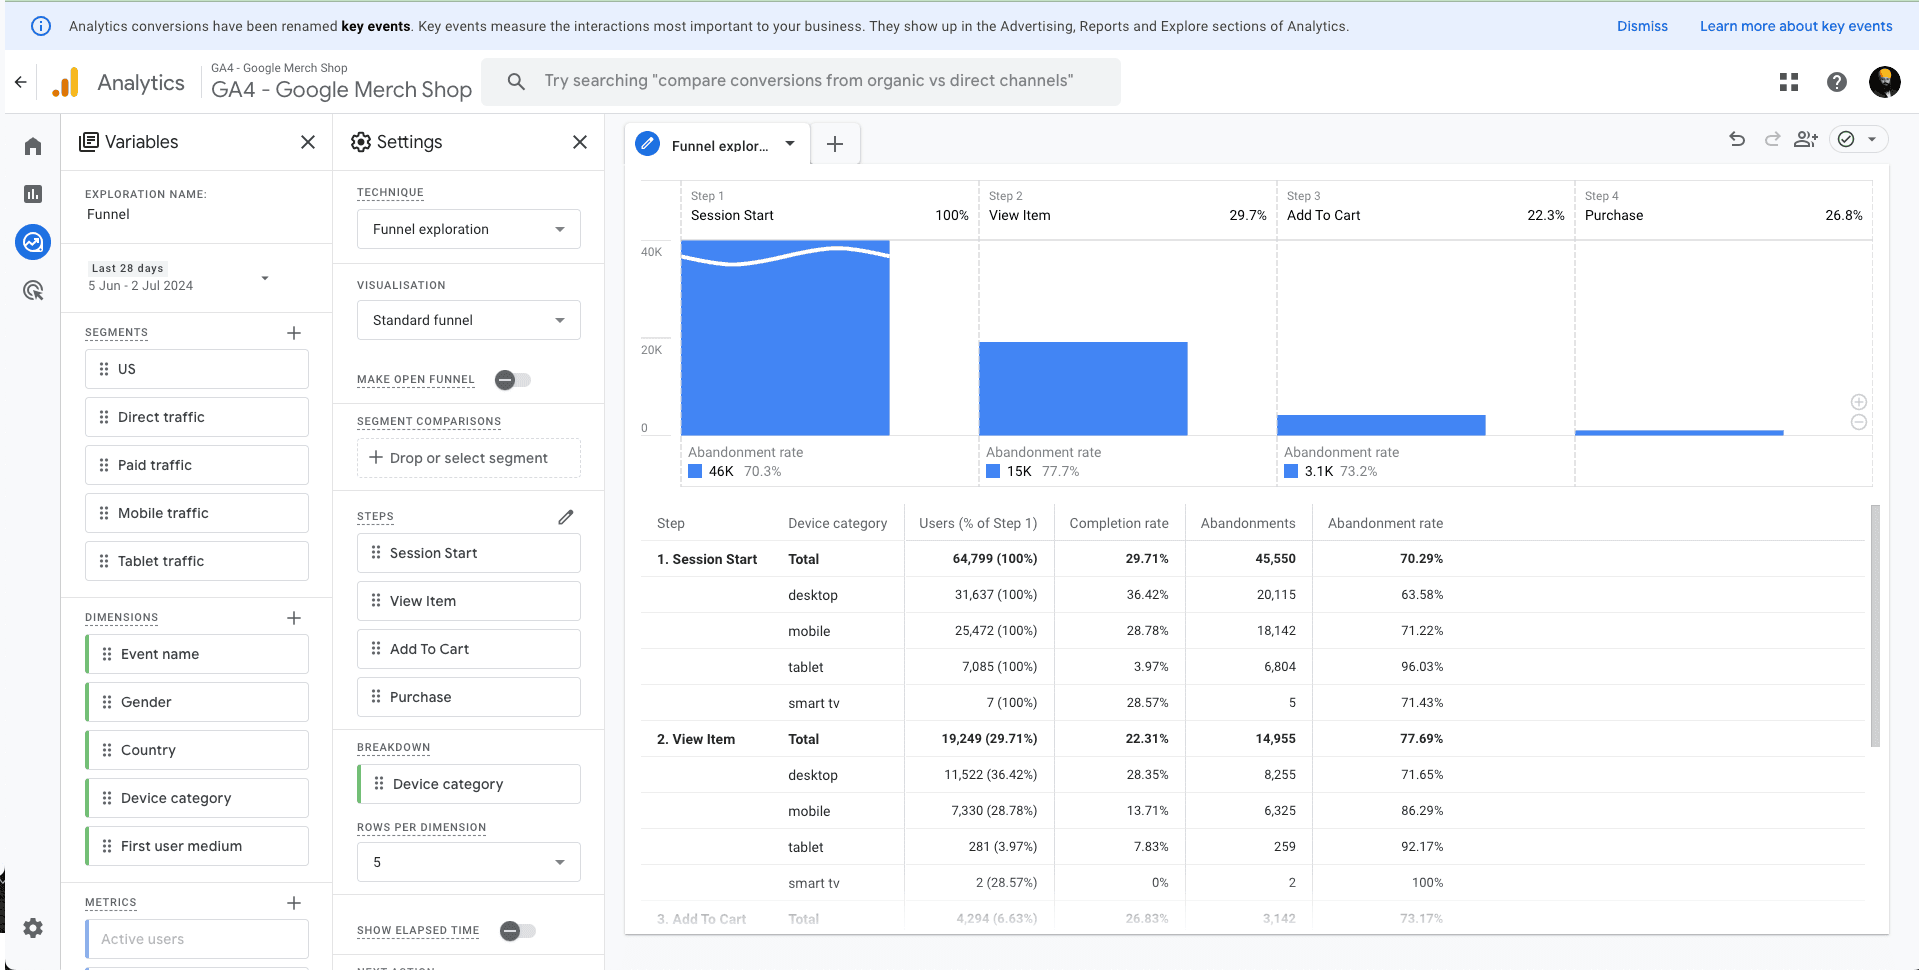Screen dimensions: 1919x970
Task: Click the Abandonment rate column header
Action: coord(1385,523)
